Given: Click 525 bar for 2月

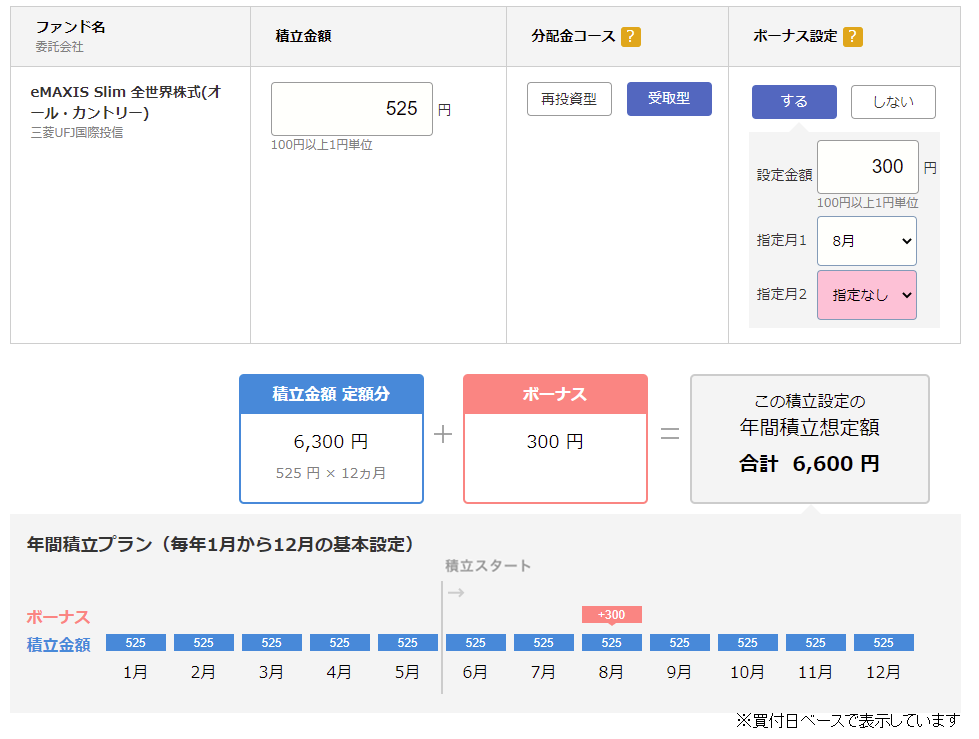Looking at the screenshot, I should [x=204, y=643].
